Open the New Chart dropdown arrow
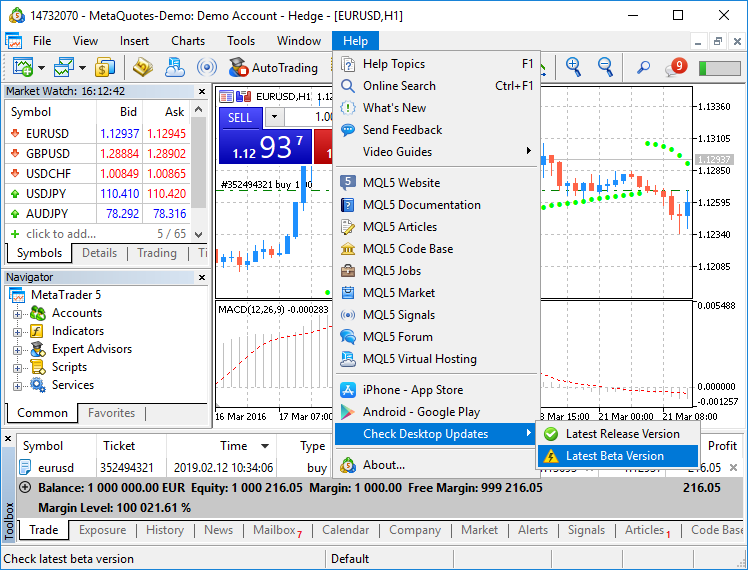The width and height of the screenshot is (748, 570). click(42, 68)
